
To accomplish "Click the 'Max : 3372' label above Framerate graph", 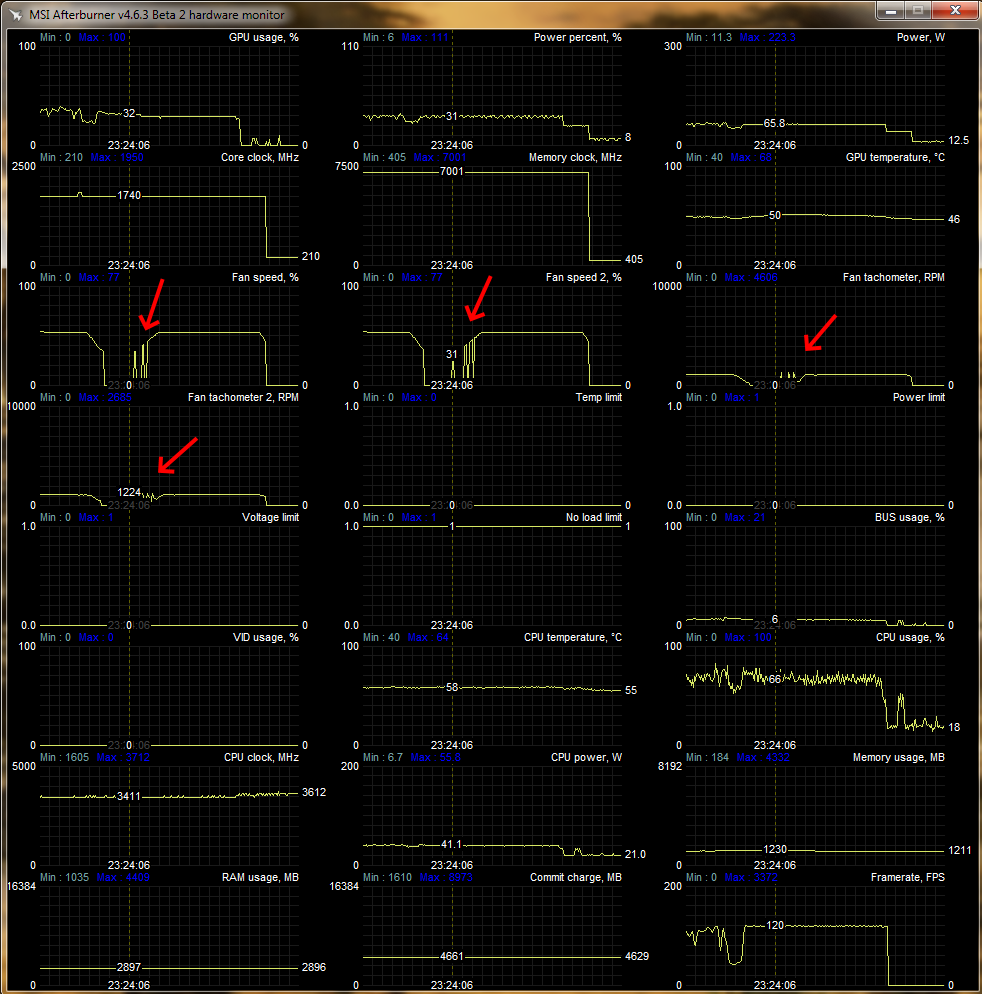I will pos(751,877).
